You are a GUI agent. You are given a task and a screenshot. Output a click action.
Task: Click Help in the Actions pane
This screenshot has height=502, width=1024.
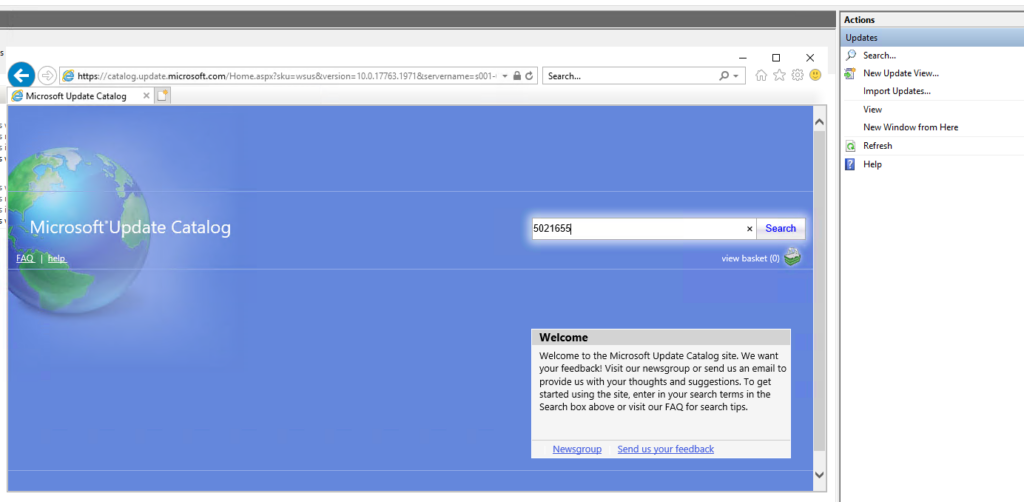872,165
